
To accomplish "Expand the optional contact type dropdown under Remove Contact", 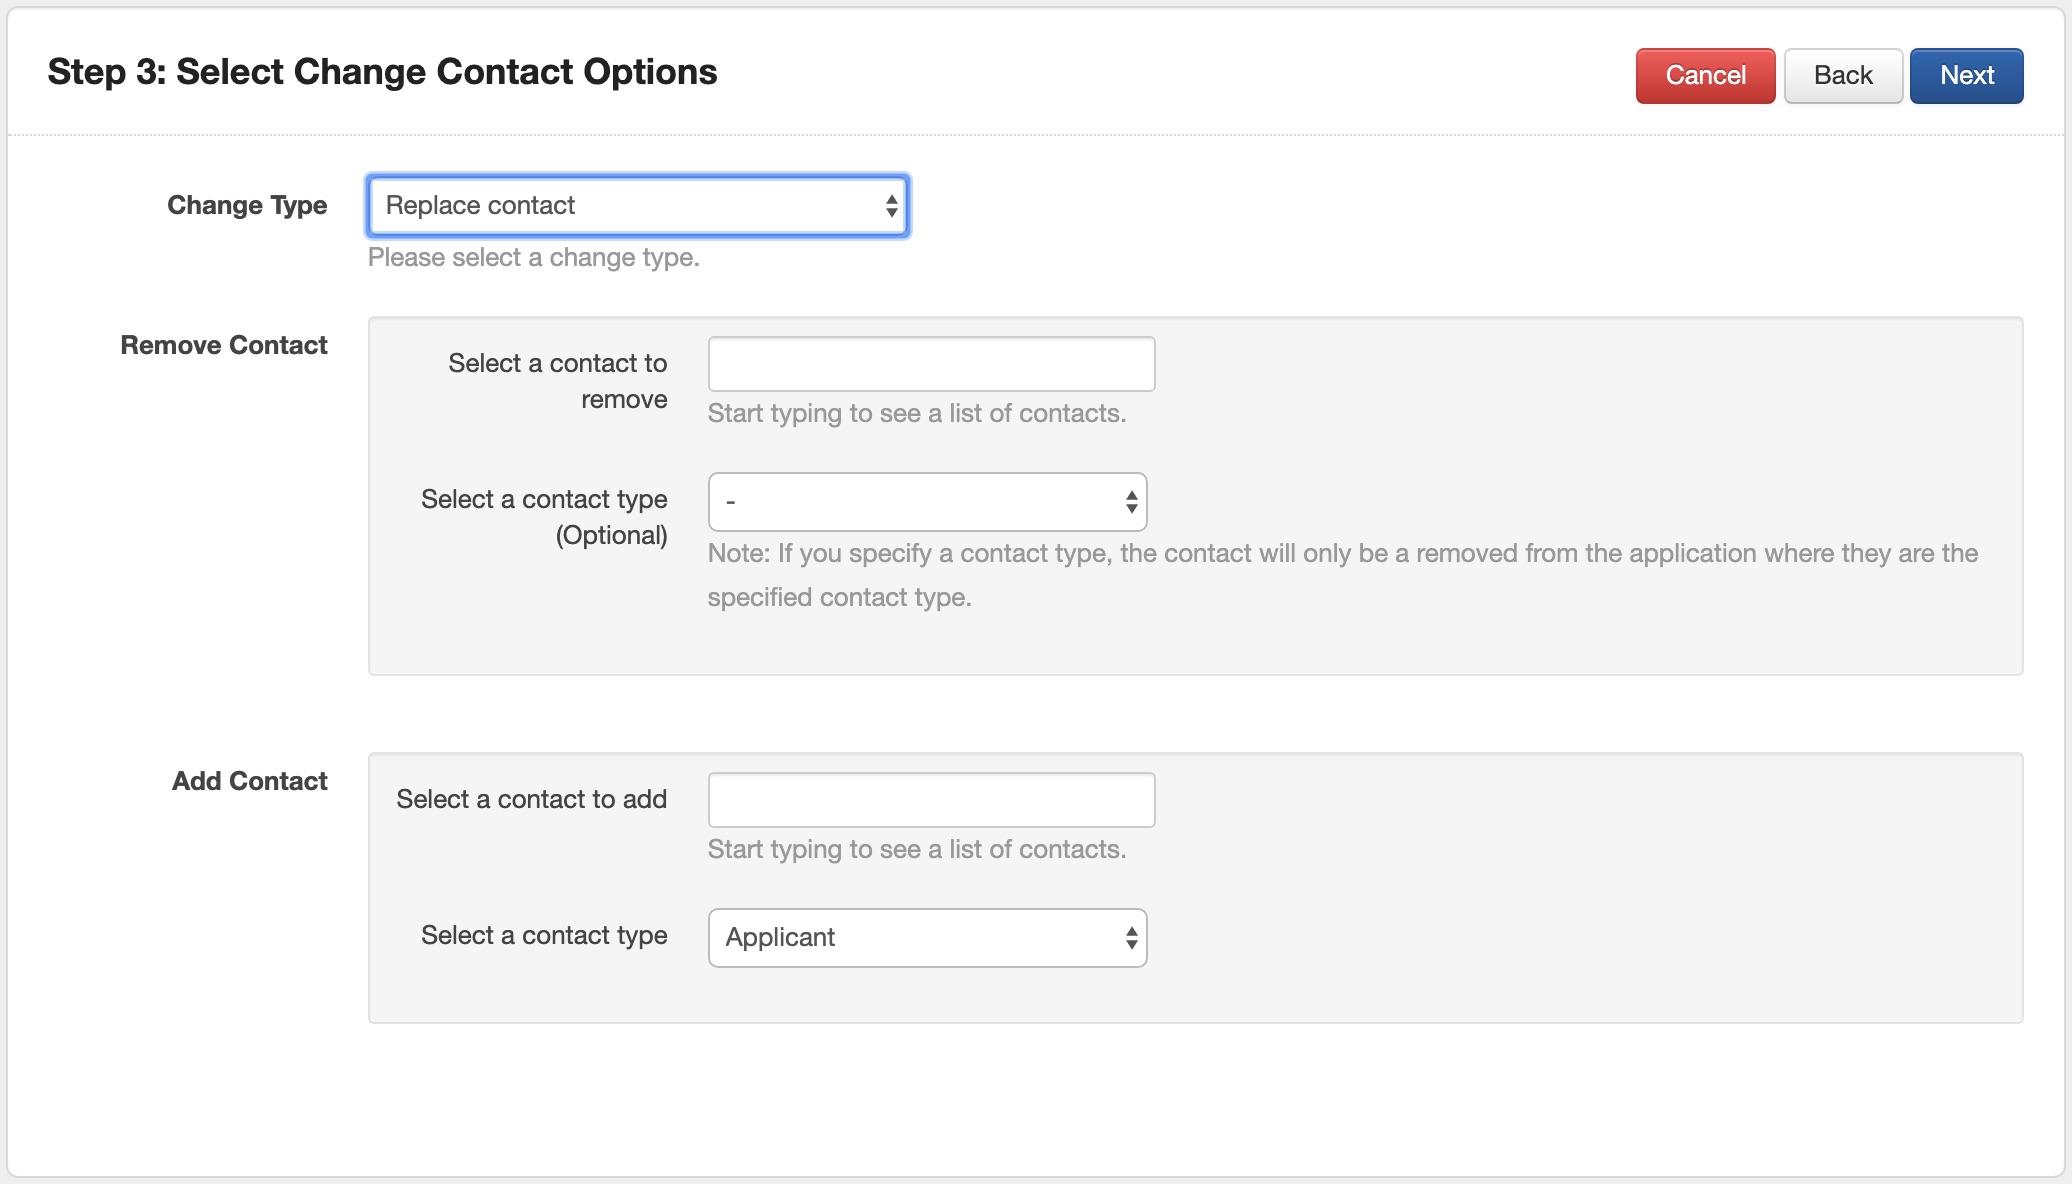I will point(927,502).
